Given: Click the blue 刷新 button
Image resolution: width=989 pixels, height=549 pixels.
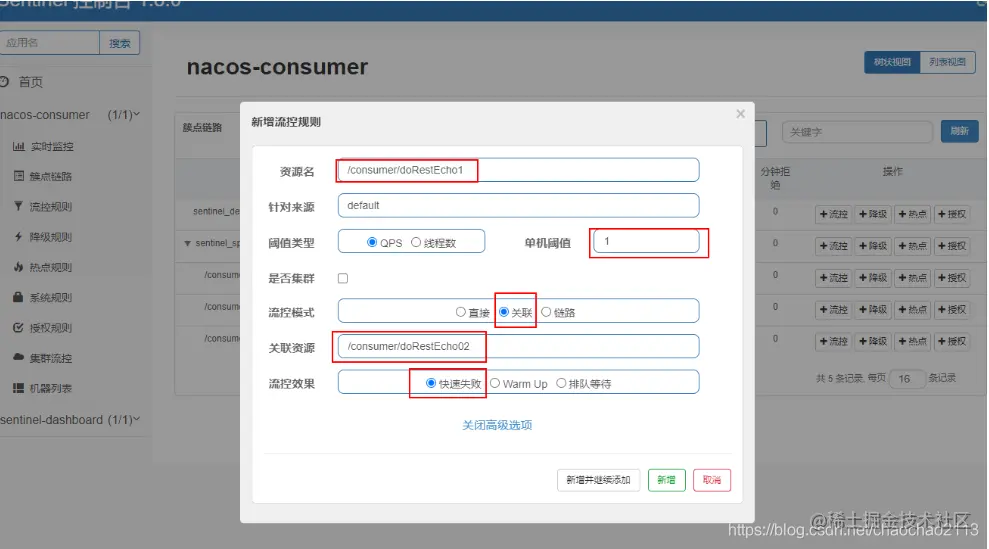Looking at the screenshot, I should (959, 131).
